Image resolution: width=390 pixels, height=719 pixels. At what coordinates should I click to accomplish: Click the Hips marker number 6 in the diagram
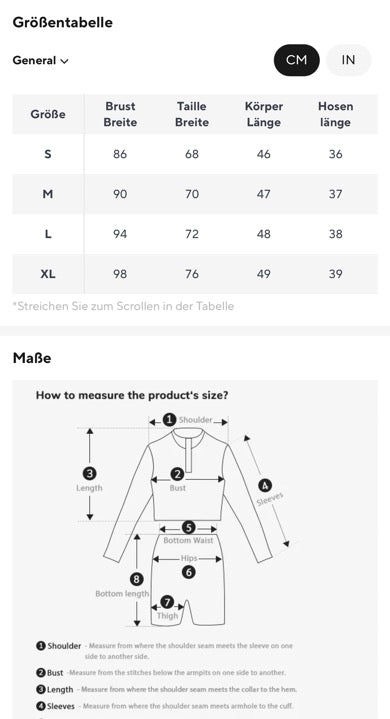(x=188, y=572)
